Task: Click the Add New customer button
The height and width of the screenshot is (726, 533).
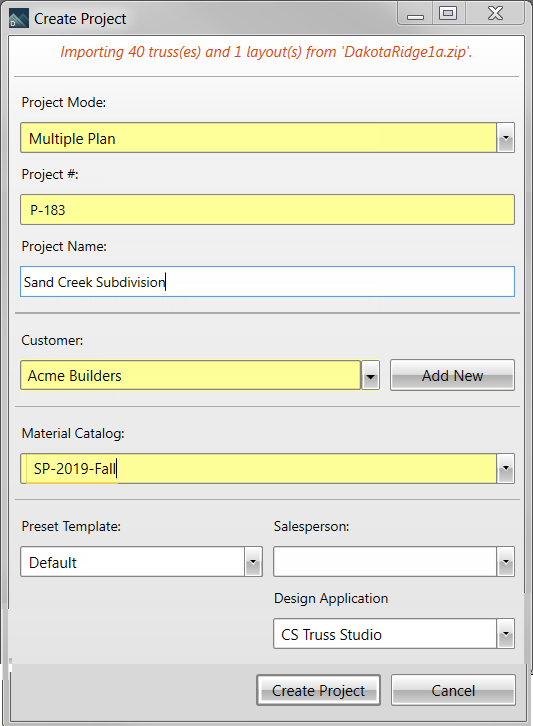Action: [452, 375]
